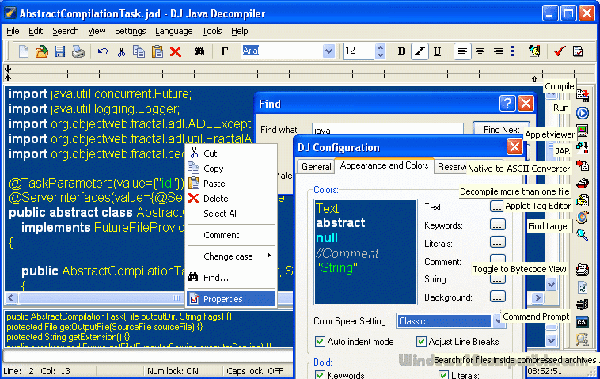This screenshot has height=379, width=600.
Task: Click the red X Delete toolbar icon
Action: click(x=175, y=51)
